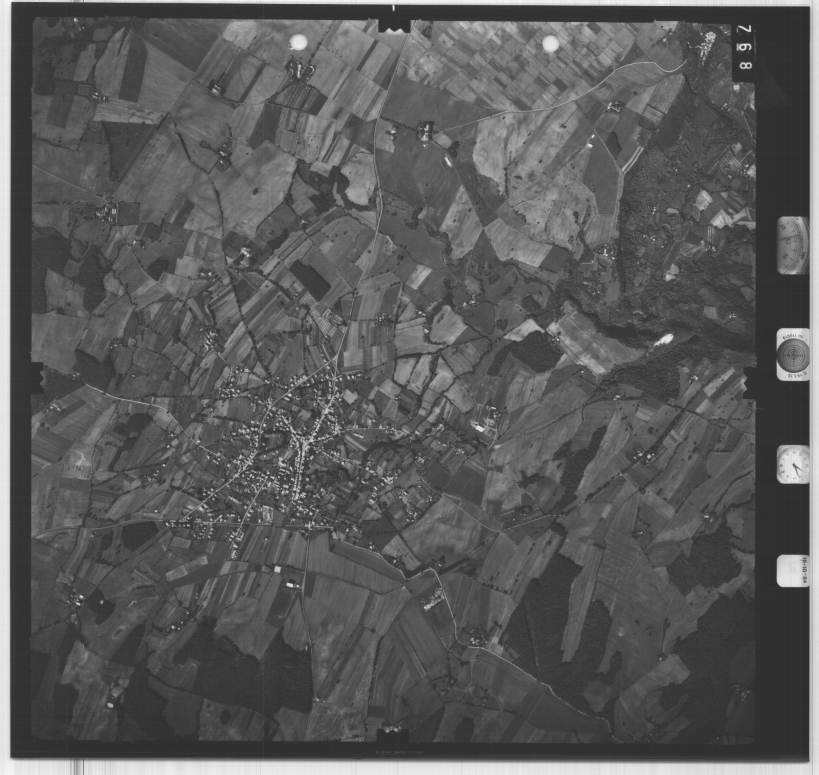This screenshot has width=819, height=775.
Task: Click the altimeter dial in right margin
Action: point(792,244)
